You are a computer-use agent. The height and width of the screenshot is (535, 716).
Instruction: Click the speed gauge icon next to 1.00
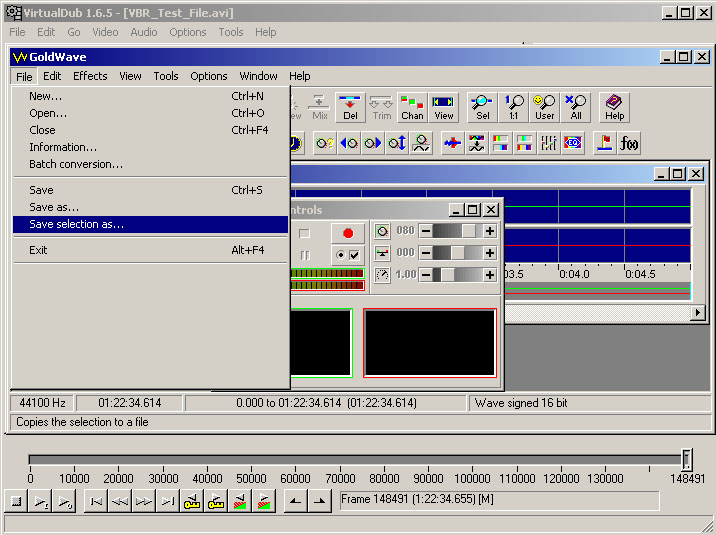(382, 275)
